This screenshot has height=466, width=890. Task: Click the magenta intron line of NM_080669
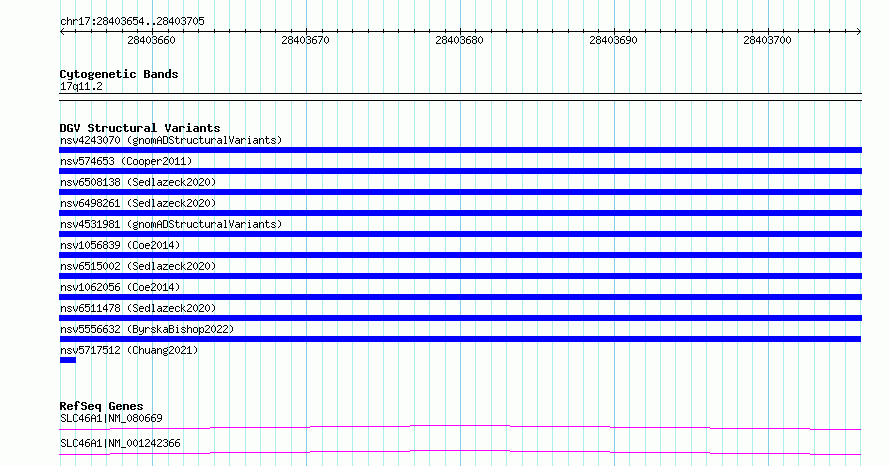(x=460, y=426)
